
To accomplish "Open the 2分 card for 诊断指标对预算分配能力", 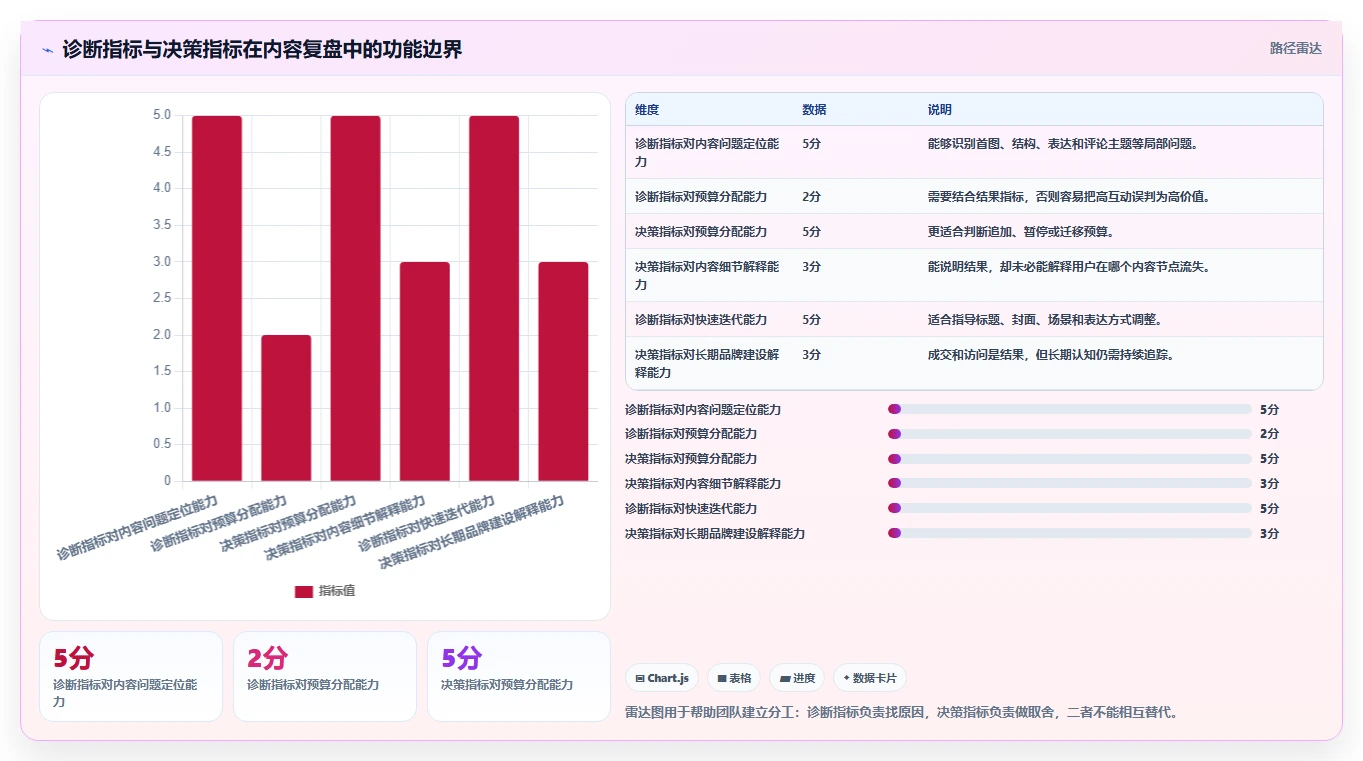I will 325,676.
